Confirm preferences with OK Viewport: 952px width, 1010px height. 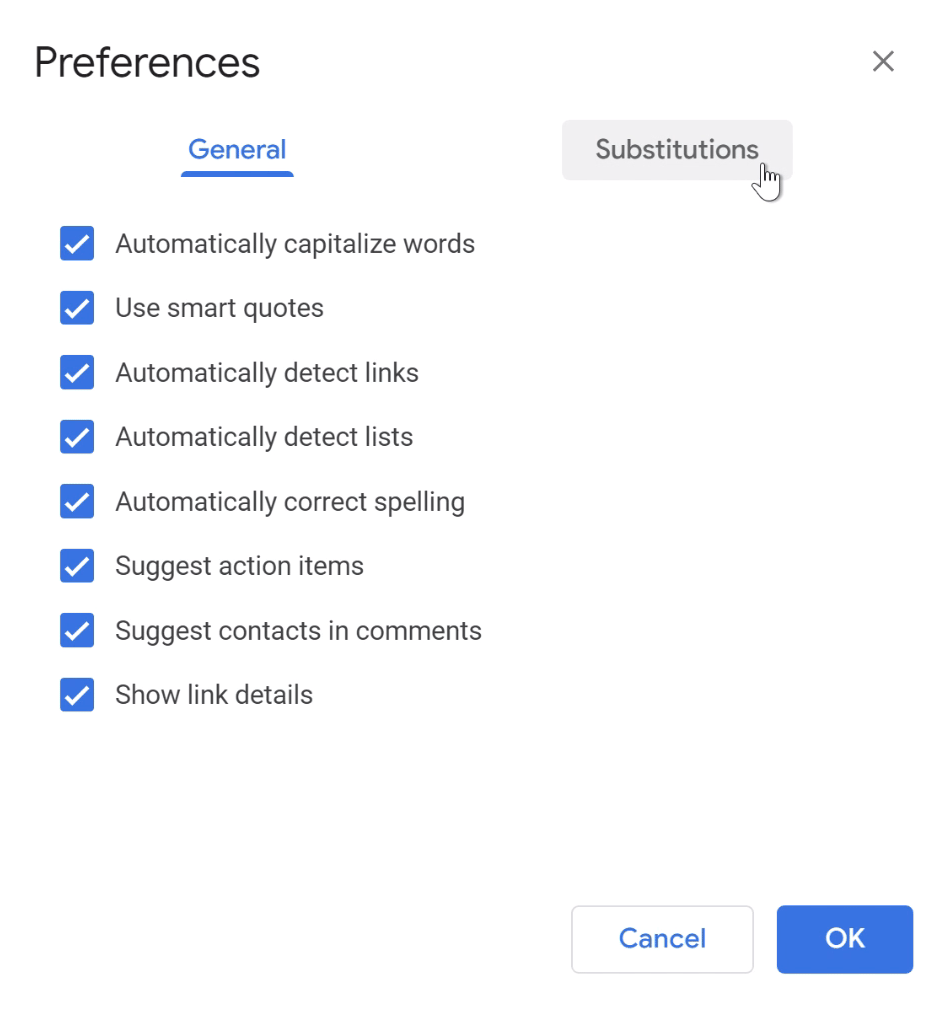coord(844,939)
